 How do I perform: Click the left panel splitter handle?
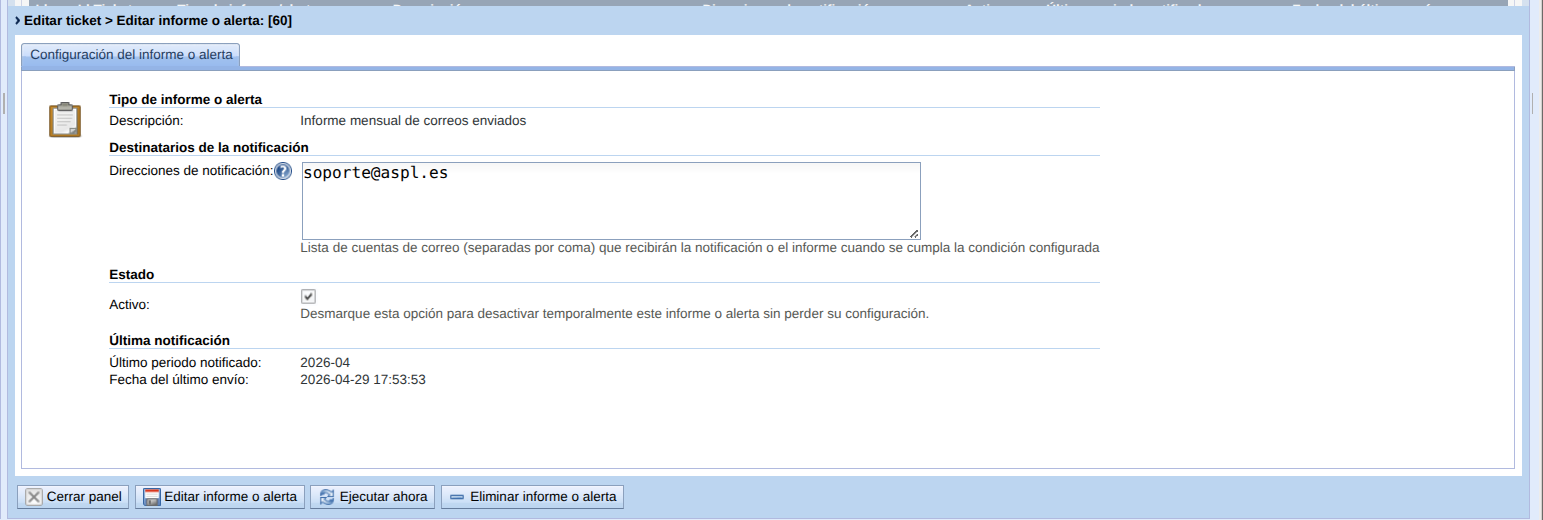(5, 103)
